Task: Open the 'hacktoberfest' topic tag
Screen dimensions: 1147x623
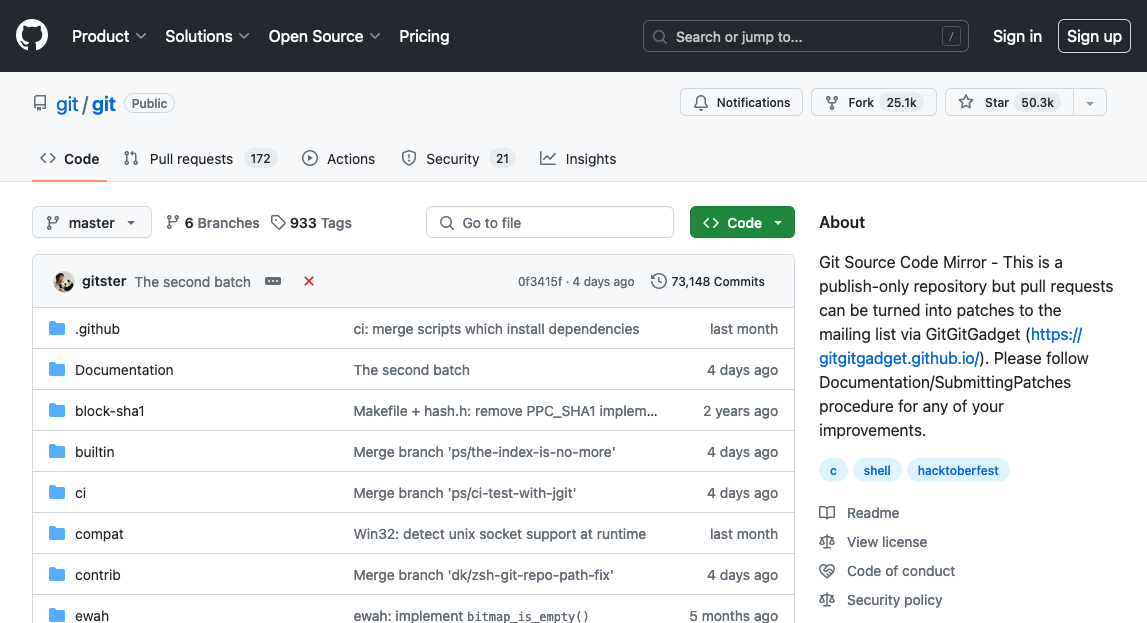Action: tap(958, 470)
